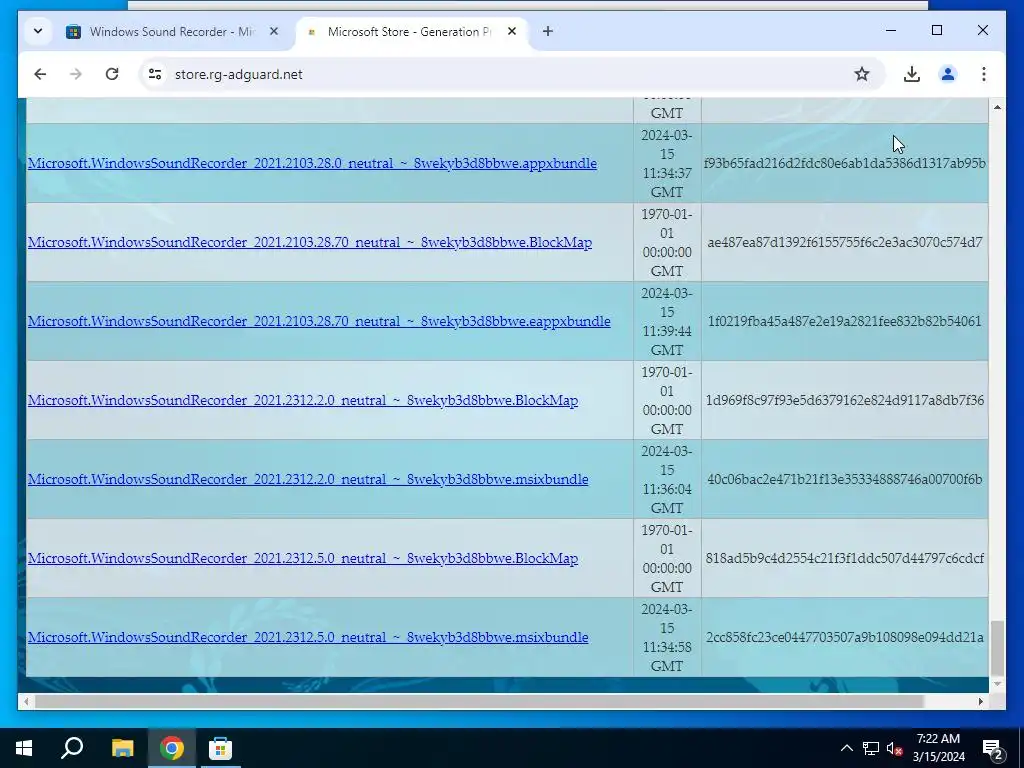
Task: Download SoundRecorder 2021.2312.5.0 msixbundle
Action: (x=308, y=637)
